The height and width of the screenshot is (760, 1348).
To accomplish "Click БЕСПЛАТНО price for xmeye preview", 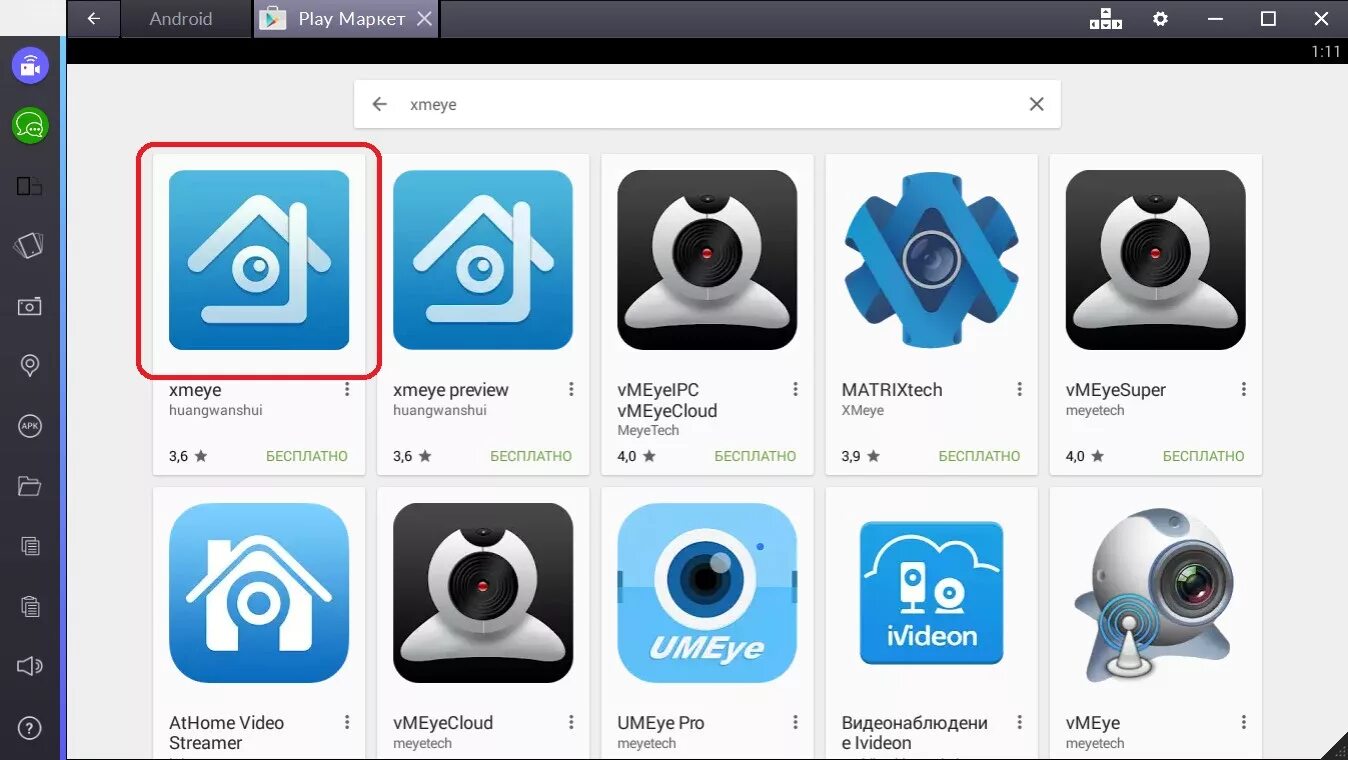I will pos(531,456).
